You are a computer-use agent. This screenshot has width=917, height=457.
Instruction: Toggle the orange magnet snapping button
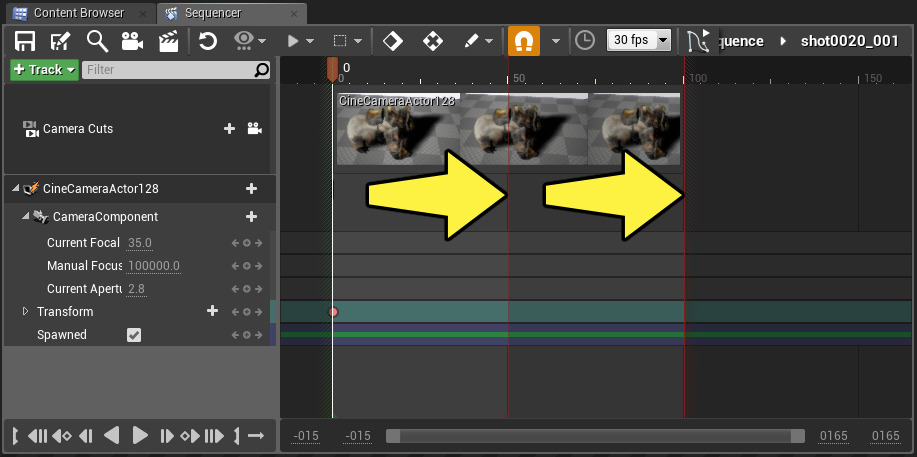[x=523, y=41]
